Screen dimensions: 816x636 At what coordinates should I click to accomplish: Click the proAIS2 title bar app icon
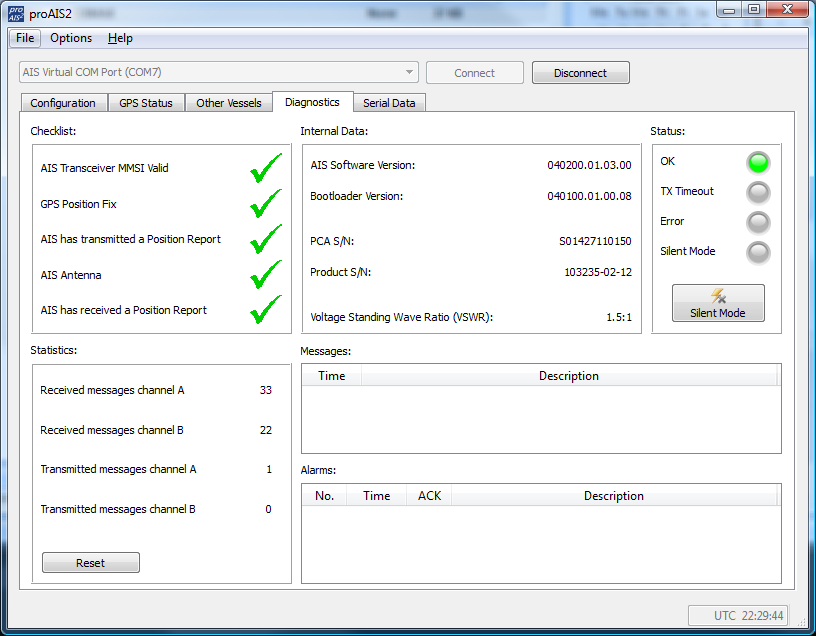(x=17, y=11)
